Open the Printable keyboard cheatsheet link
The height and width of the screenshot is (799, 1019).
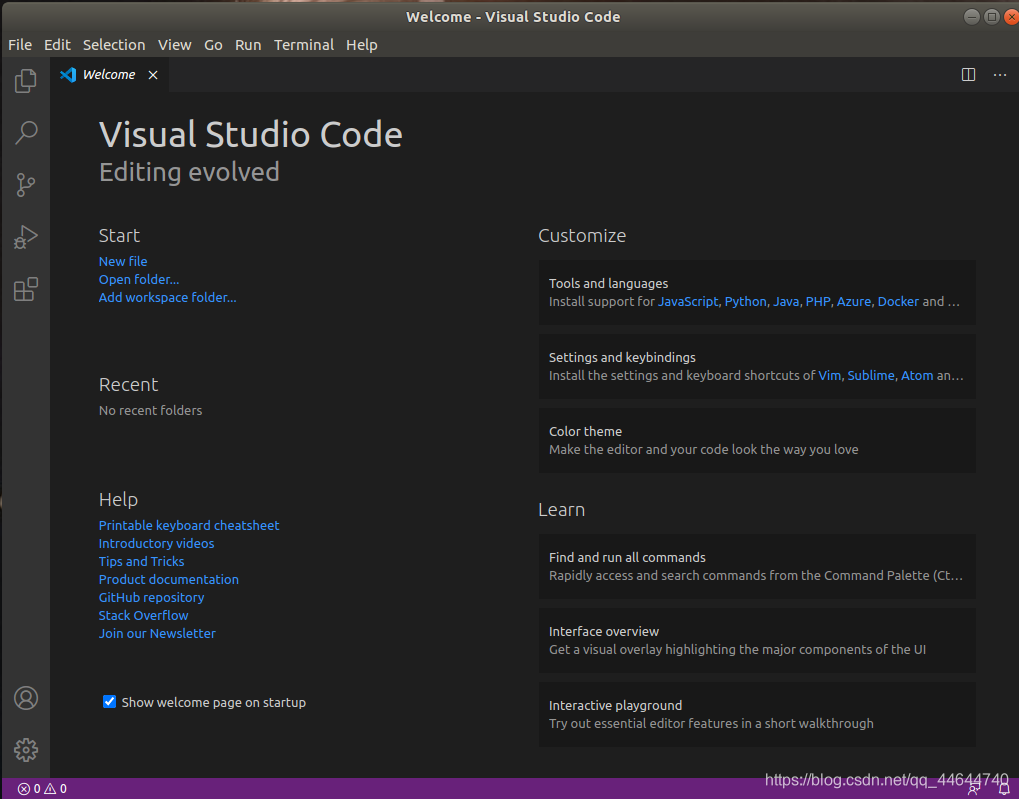[x=189, y=525]
